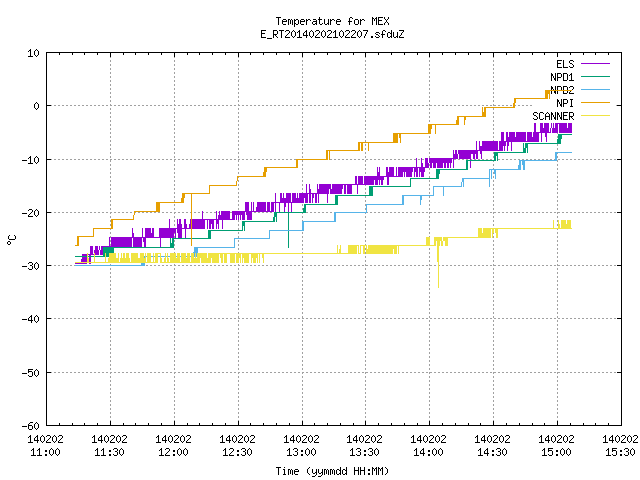This screenshot has width=640, height=480.
Task: Click the filename E_RT20140202102207.sfduZ subtitle
Action: (x=332, y=34)
